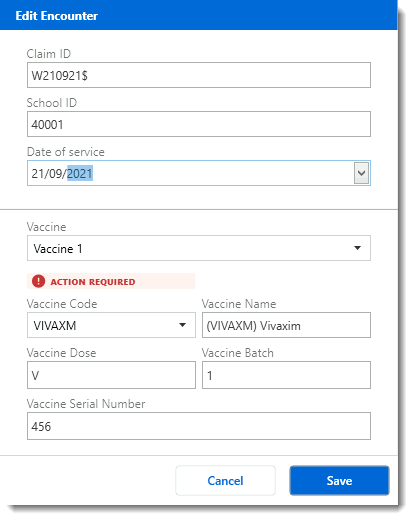The width and height of the screenshot is (413, 520).
Task: Select the Vaccine 1 combo box text
Action: point(58,249)
